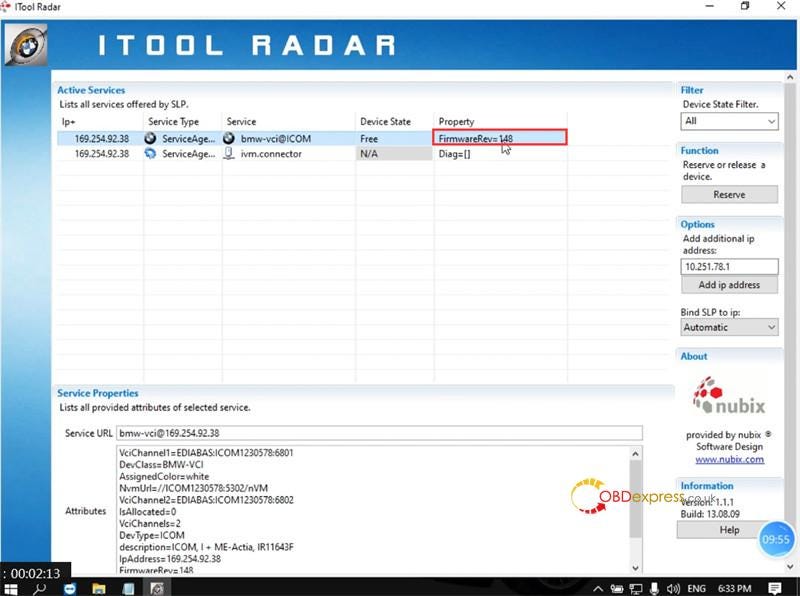Open the Action Center notifications icon
The width and height of the screenshot is (800, 596).
point(775,589)
